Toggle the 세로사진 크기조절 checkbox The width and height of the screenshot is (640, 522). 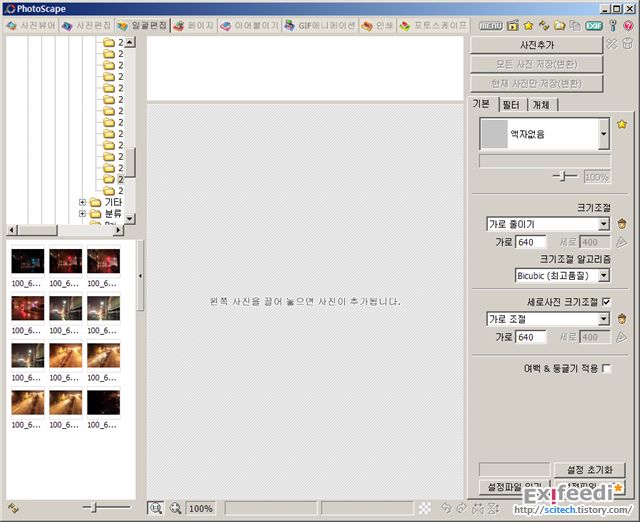pyautogui.click(x=607, y=302)
